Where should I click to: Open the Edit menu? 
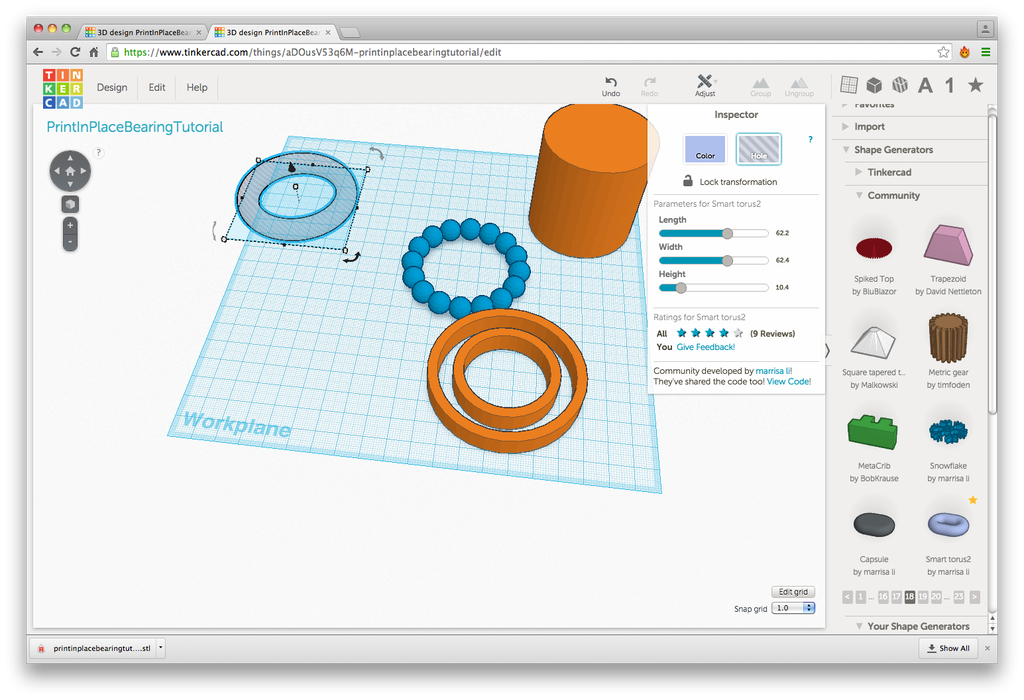[x=157, y=88]
